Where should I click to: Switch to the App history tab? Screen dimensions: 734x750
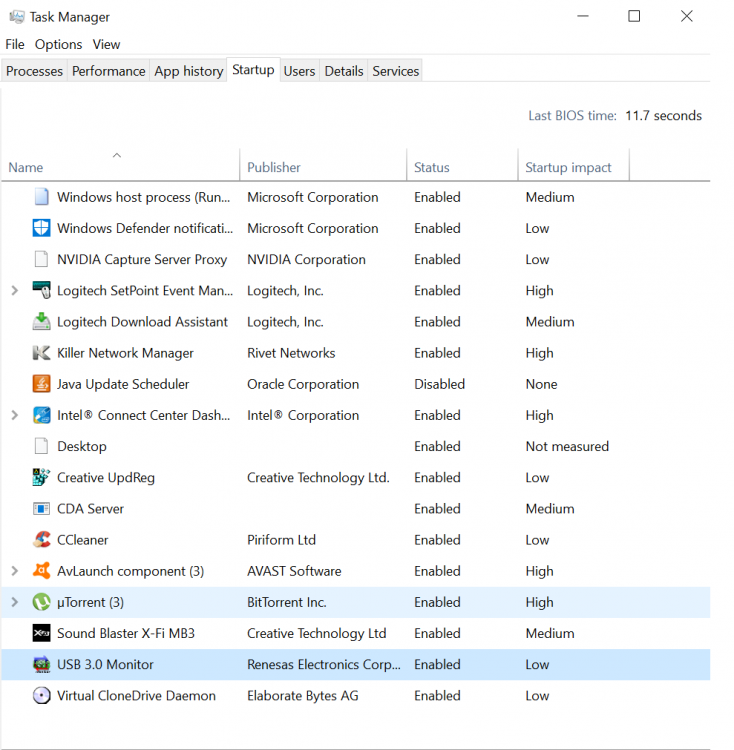point(188,71)
